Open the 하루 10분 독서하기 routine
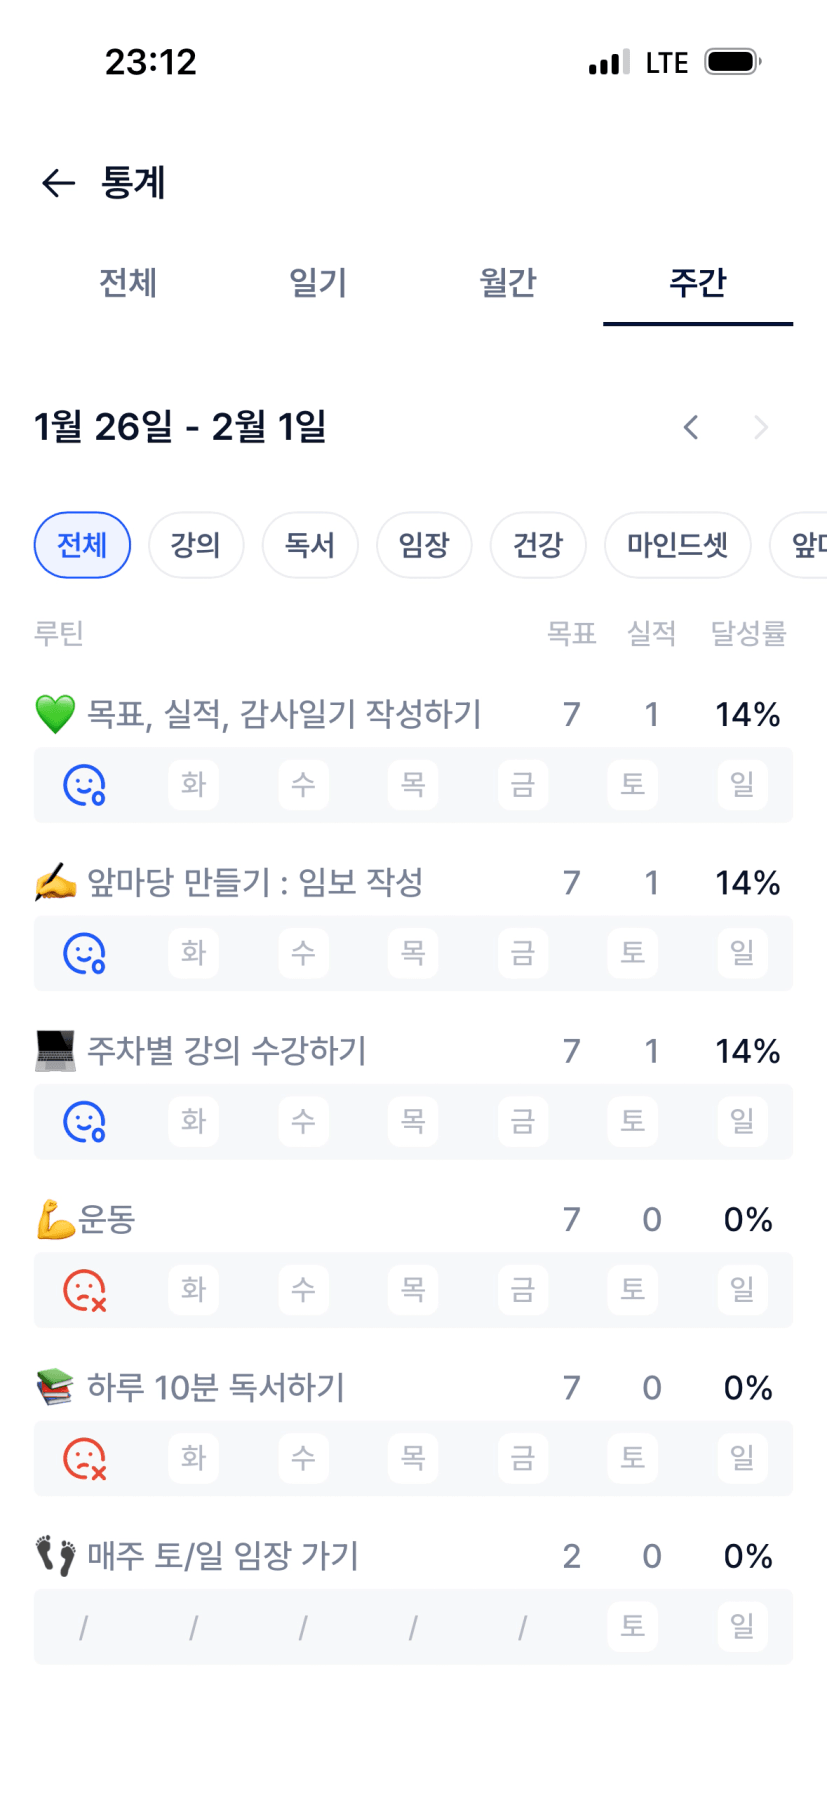 click(216, 1388)
